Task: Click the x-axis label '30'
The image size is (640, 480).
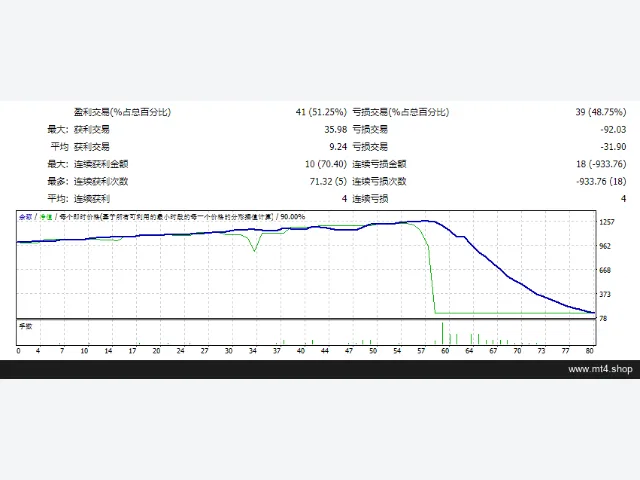Action: [229, 351]
